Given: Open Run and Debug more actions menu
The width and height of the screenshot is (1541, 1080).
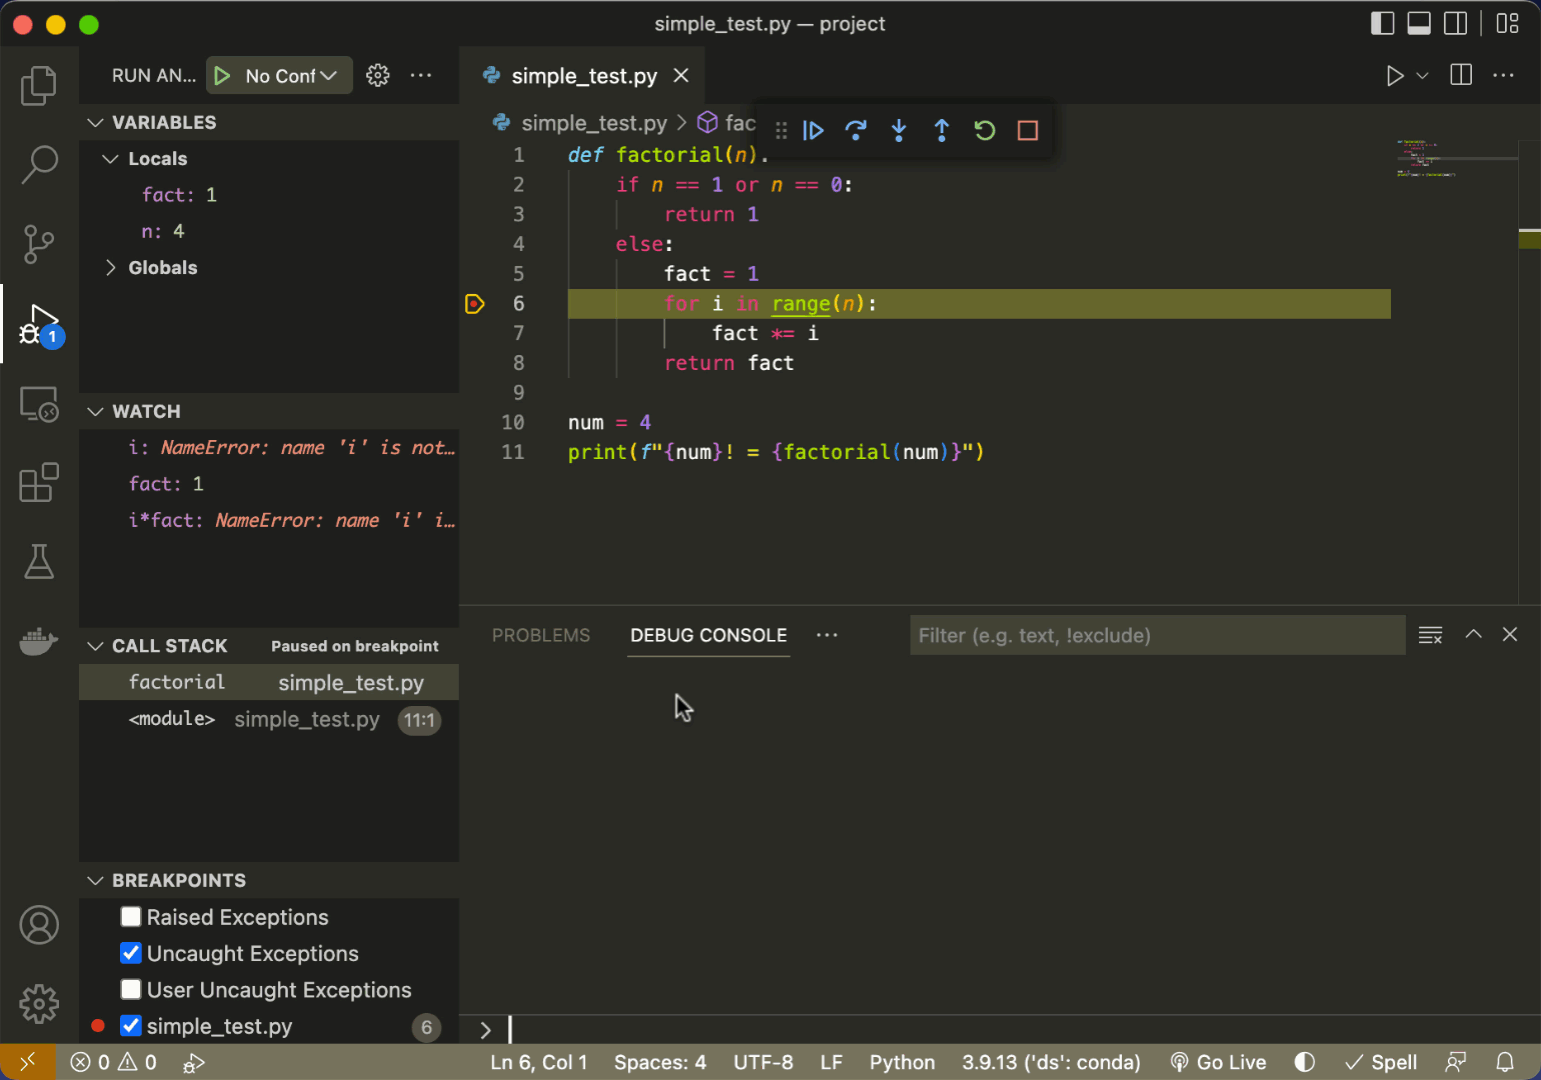Looking at the screenshot, I should [421, 75].
